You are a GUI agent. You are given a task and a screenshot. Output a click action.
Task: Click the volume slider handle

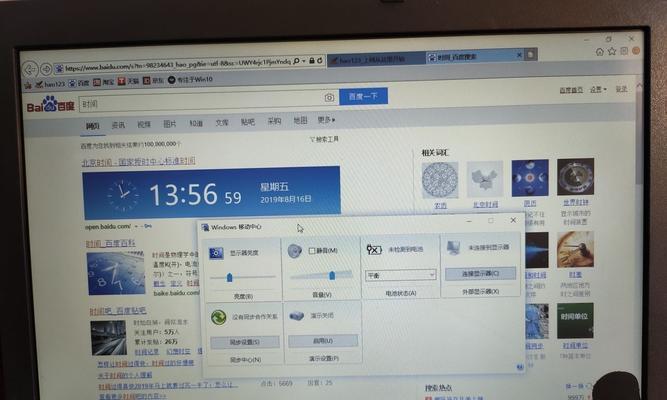[332, 276]
